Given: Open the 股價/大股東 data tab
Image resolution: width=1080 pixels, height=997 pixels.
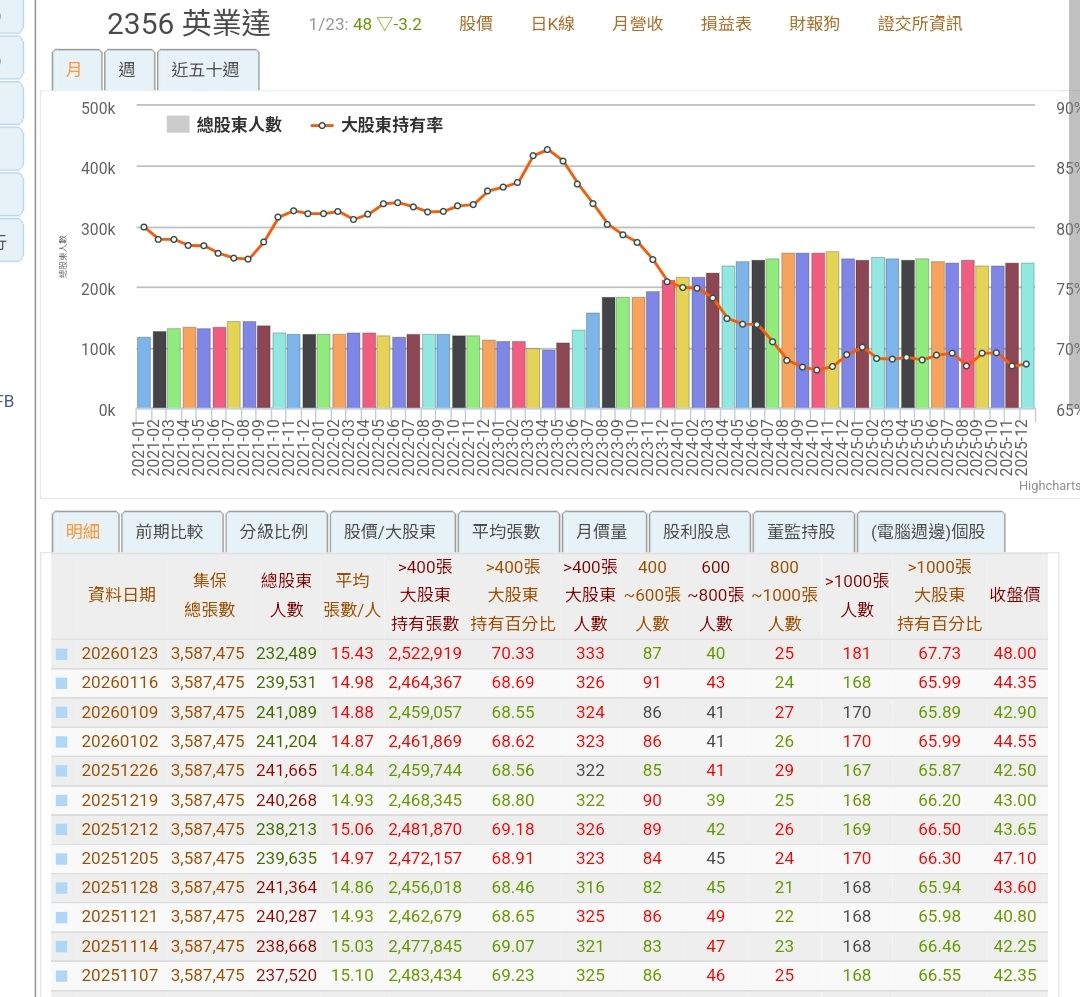Looking at the screenshot, I should (x=388, y=533).
